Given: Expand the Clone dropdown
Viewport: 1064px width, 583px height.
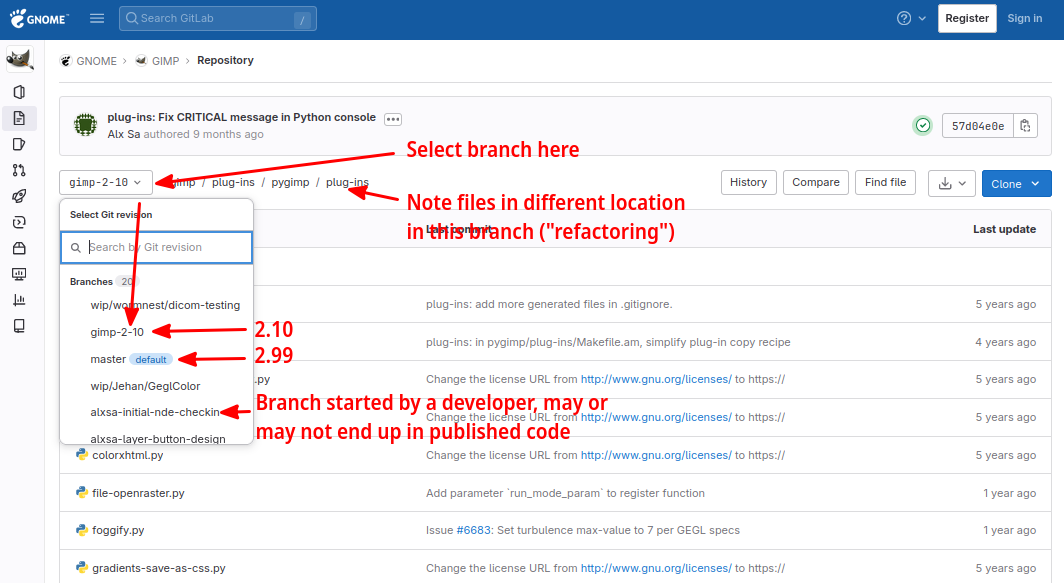Looking at the screenshot, I should pos(1016,183).
